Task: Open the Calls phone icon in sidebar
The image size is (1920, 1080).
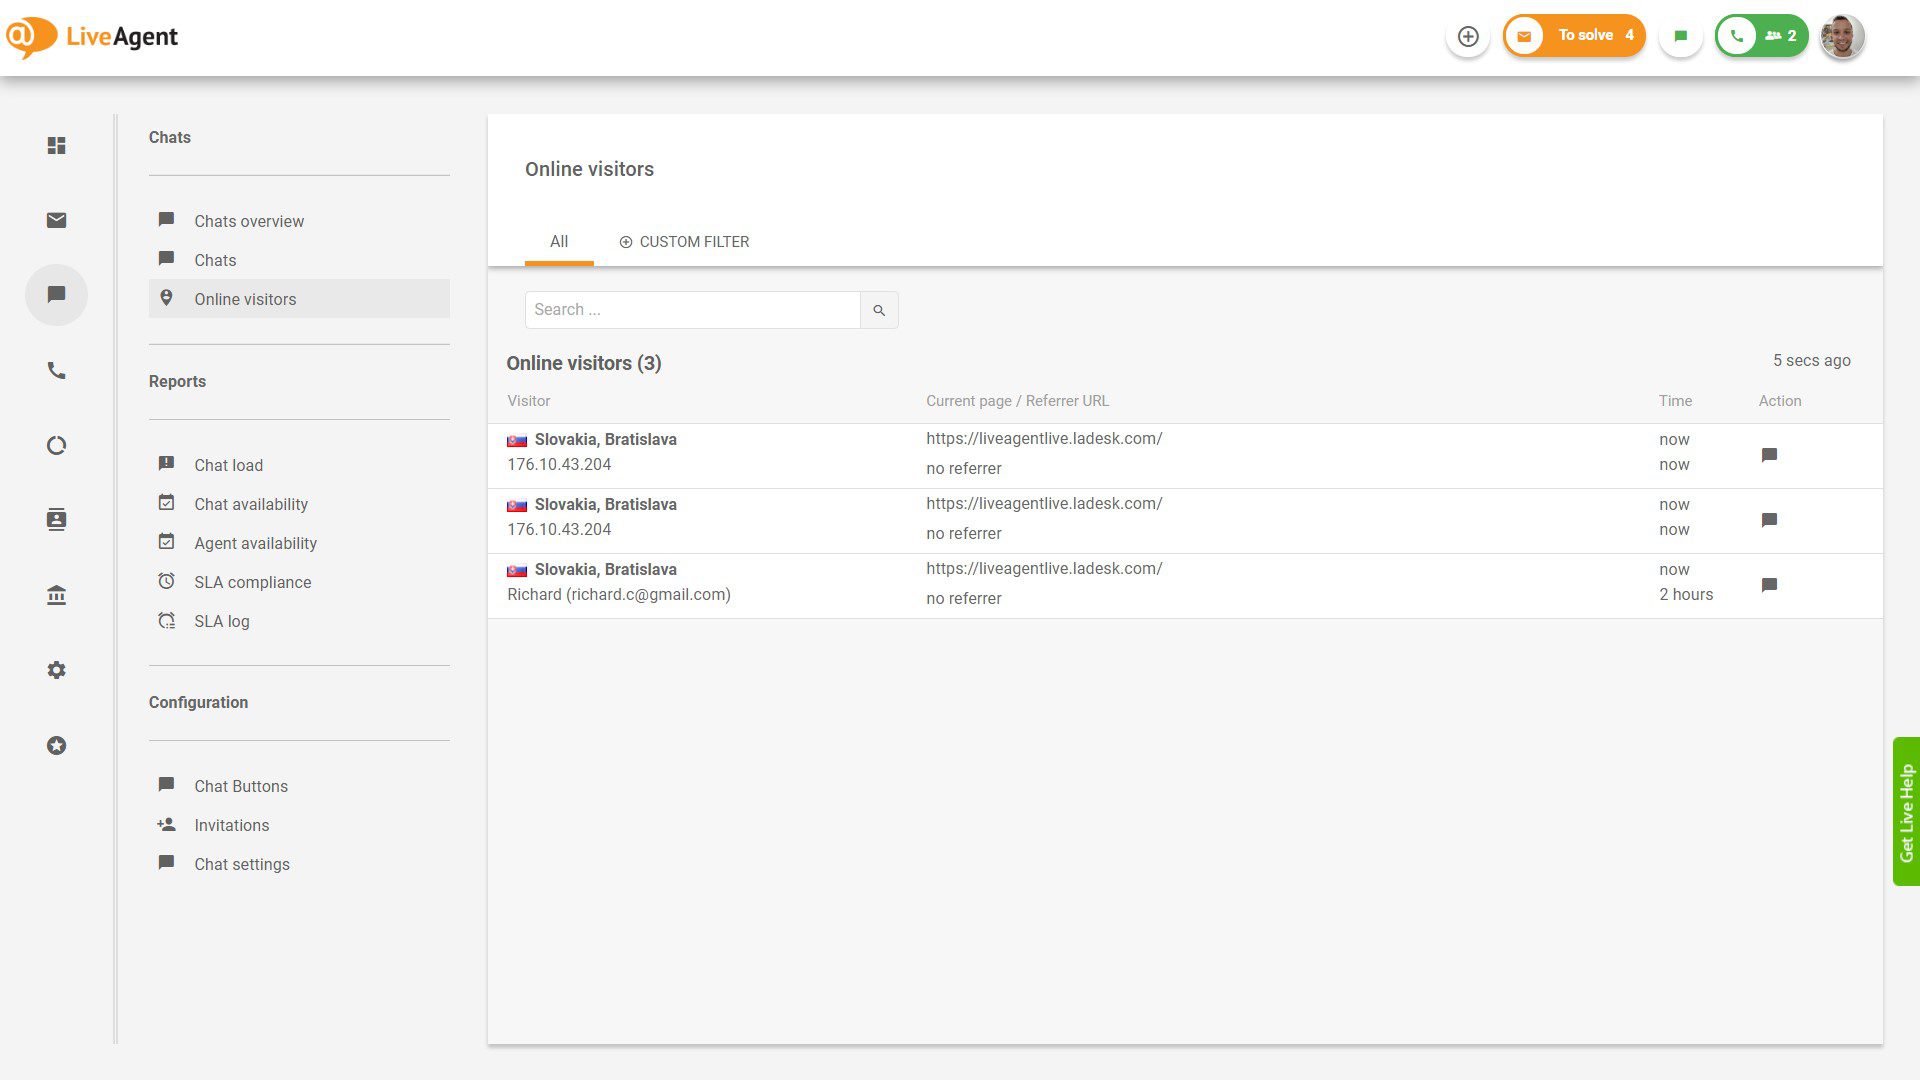Action: coord(56,370)
